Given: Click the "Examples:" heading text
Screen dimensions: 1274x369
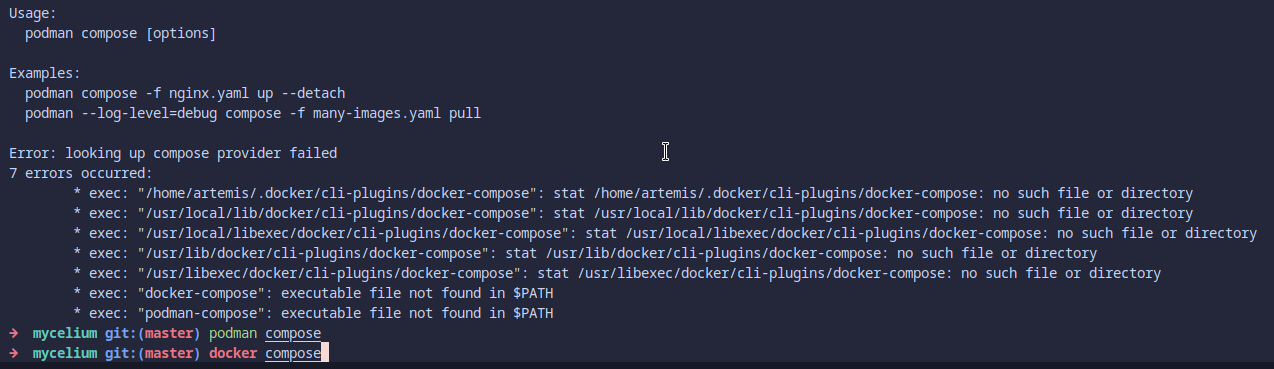Looking at the screenshot, I should tap(45, 74).
